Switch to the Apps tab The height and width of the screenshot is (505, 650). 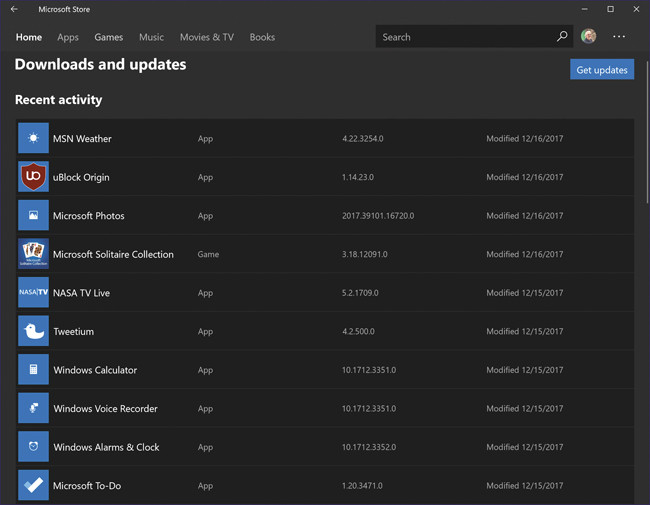point(68,37)
